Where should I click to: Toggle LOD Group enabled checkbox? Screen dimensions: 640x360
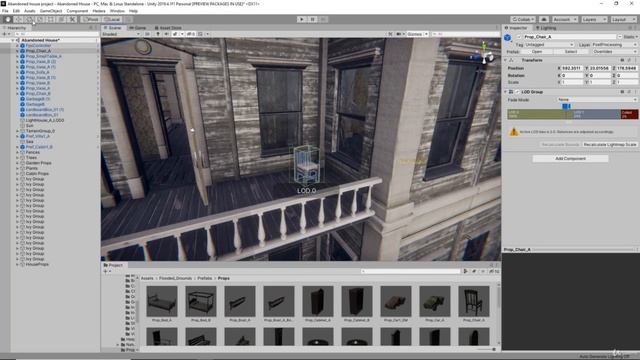[518, 92]
